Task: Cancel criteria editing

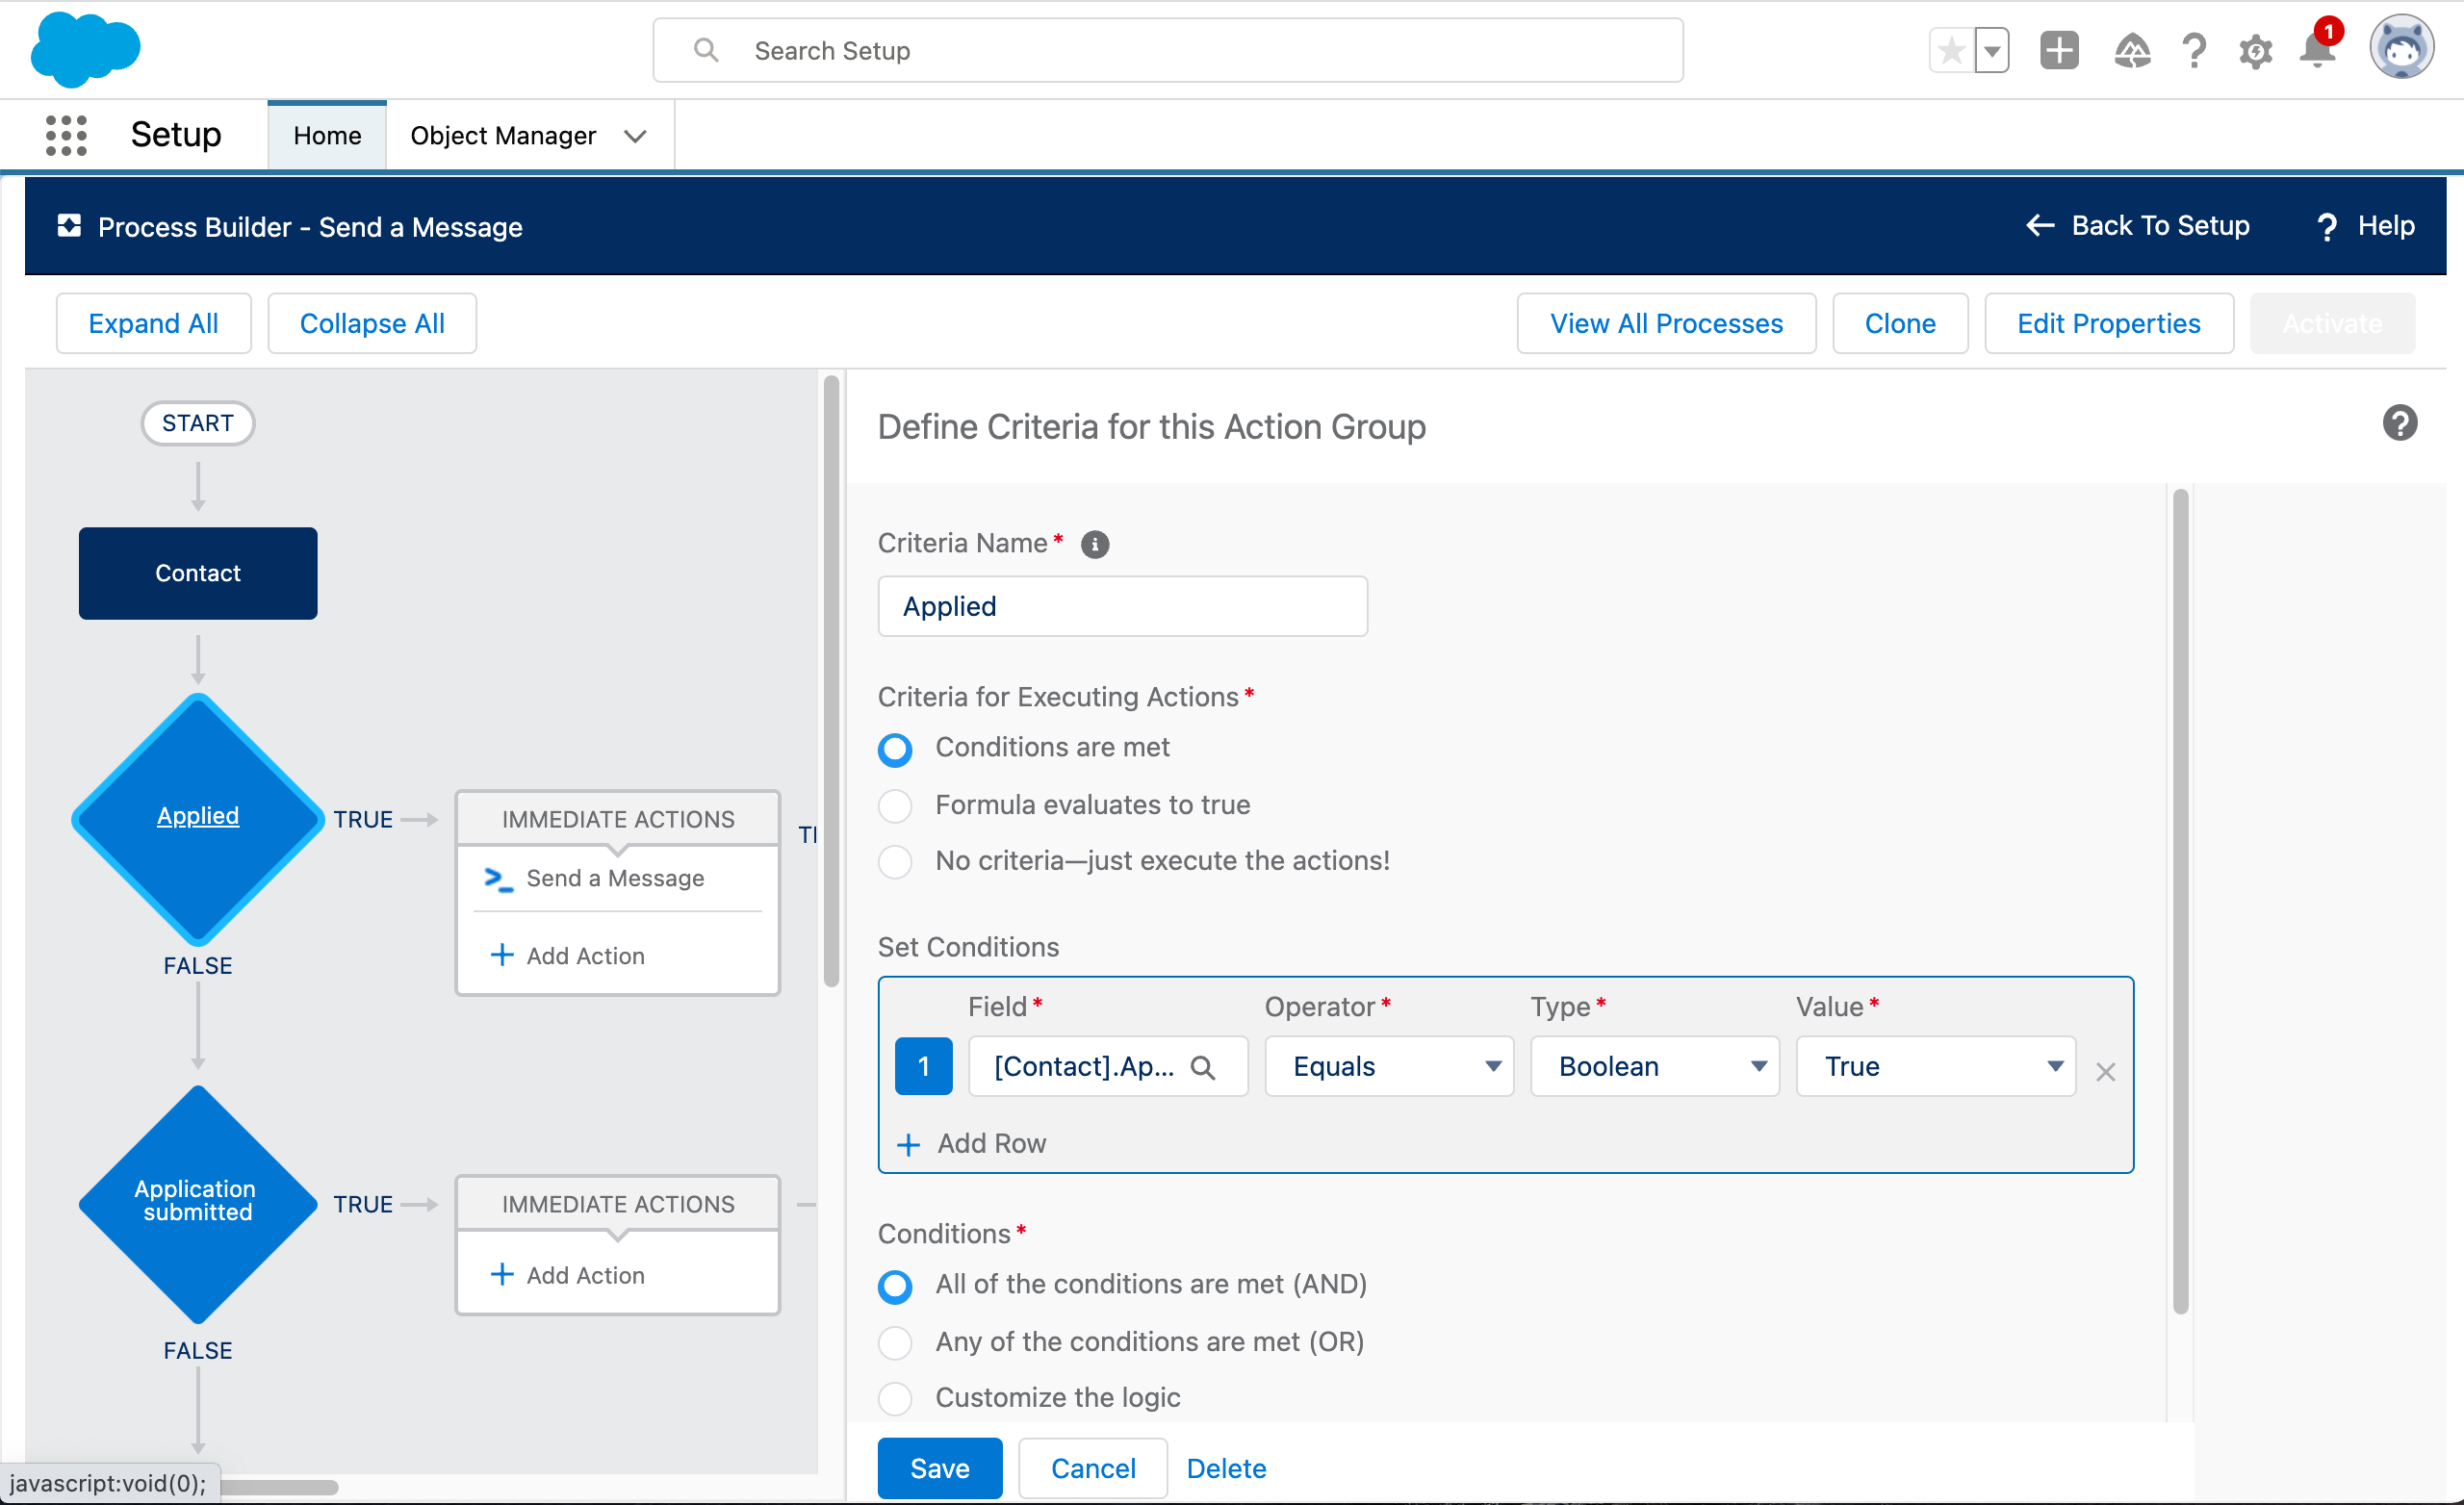Action: click(x=1093, y=1467)
